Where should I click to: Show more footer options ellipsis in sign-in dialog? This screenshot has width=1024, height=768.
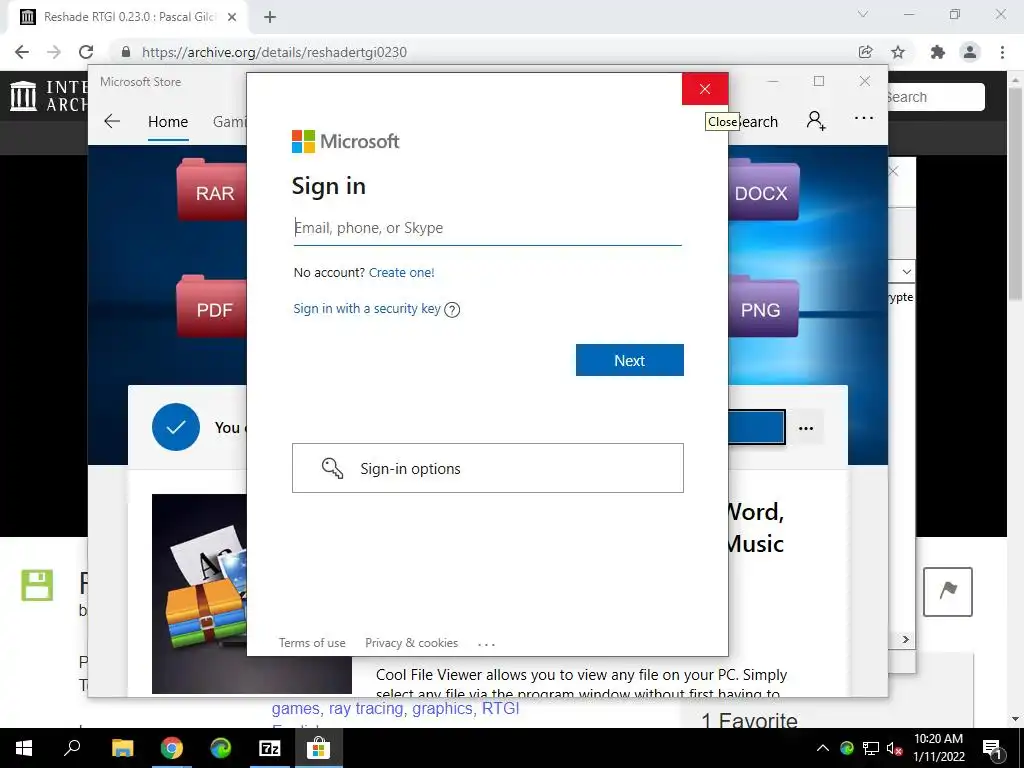pyautogui.click(x=487, y=644)
